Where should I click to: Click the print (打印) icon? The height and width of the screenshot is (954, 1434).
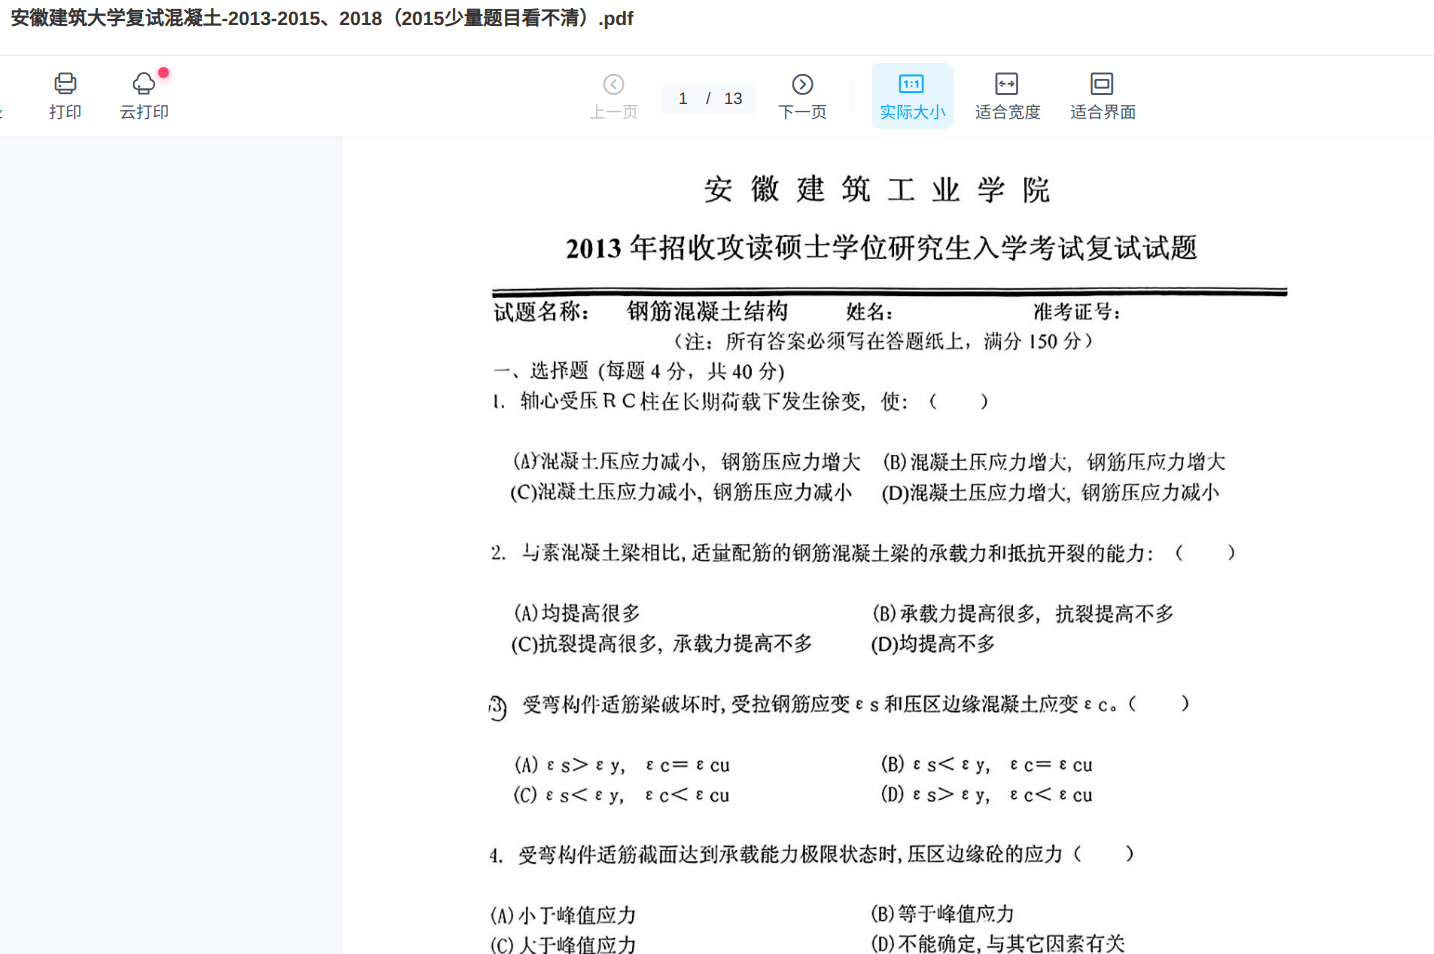pos(65,95)
